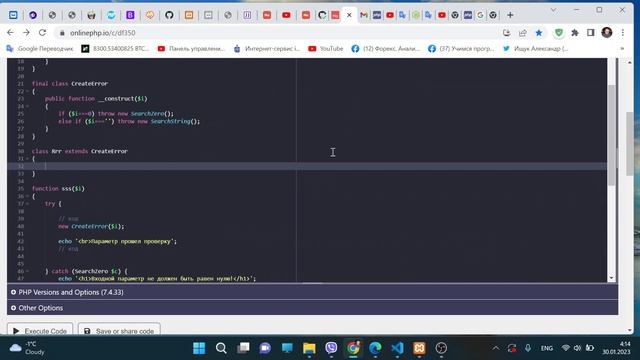Expand the Other Options section
This screenshot has height=360, width=640.
(312, 308)
